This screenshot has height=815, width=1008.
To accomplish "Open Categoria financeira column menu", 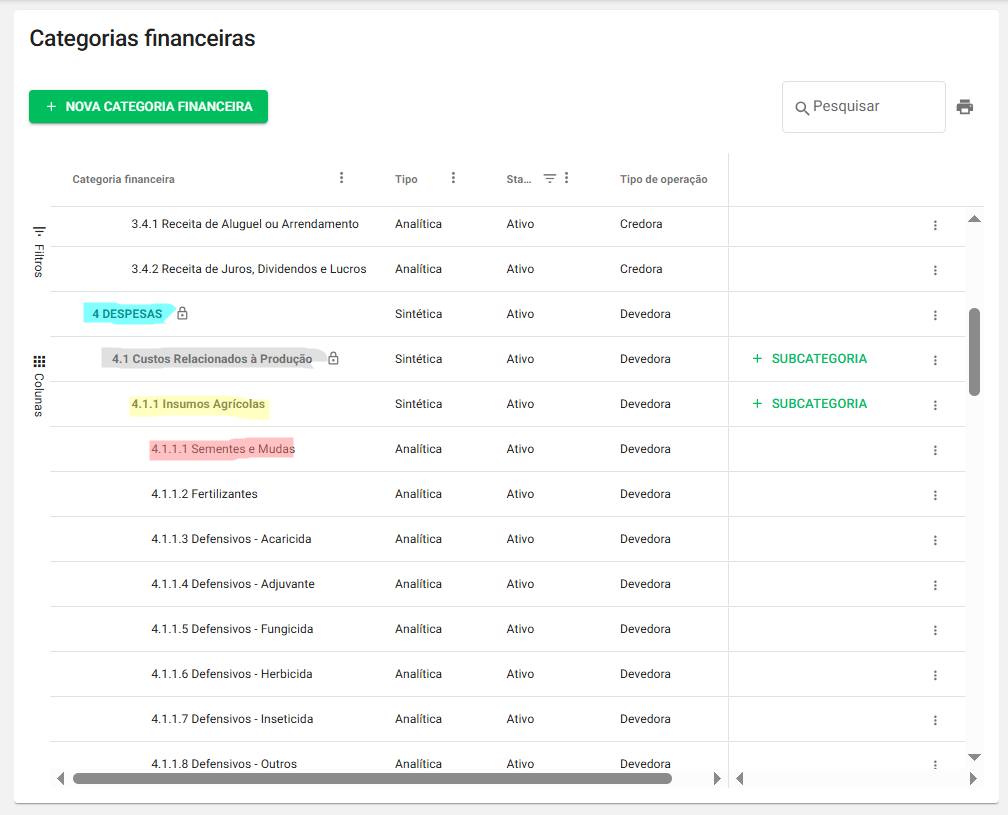I will pos(341,178).
